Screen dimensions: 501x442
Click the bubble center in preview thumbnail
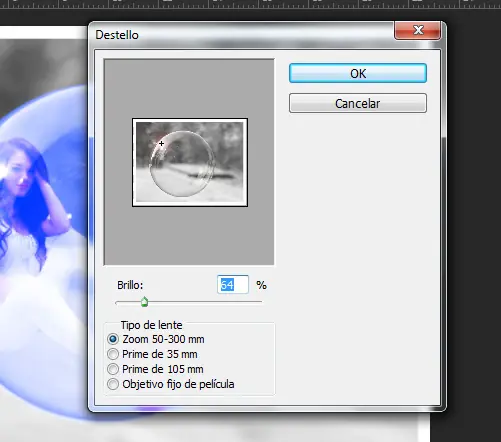[182, 163]
